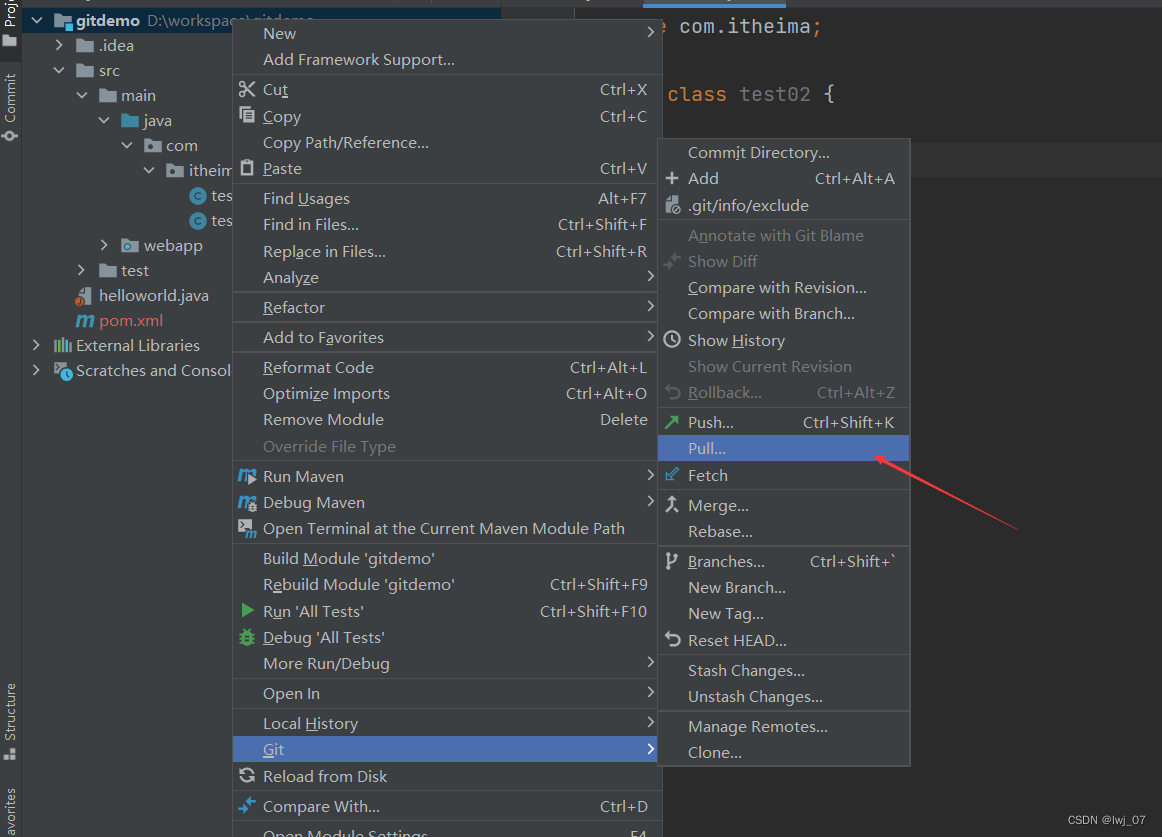The height and width of the screenshot is (837, 1162).
Task: Open the Commit tool window sidebar tab
Action: click(x=10, y=106)
